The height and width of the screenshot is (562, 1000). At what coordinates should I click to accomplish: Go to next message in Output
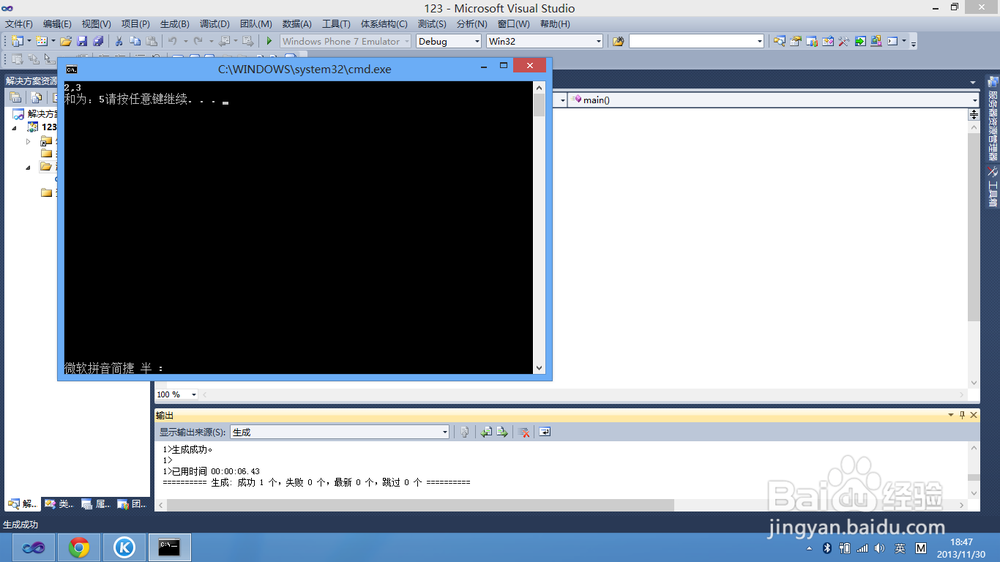coord(503,433)
